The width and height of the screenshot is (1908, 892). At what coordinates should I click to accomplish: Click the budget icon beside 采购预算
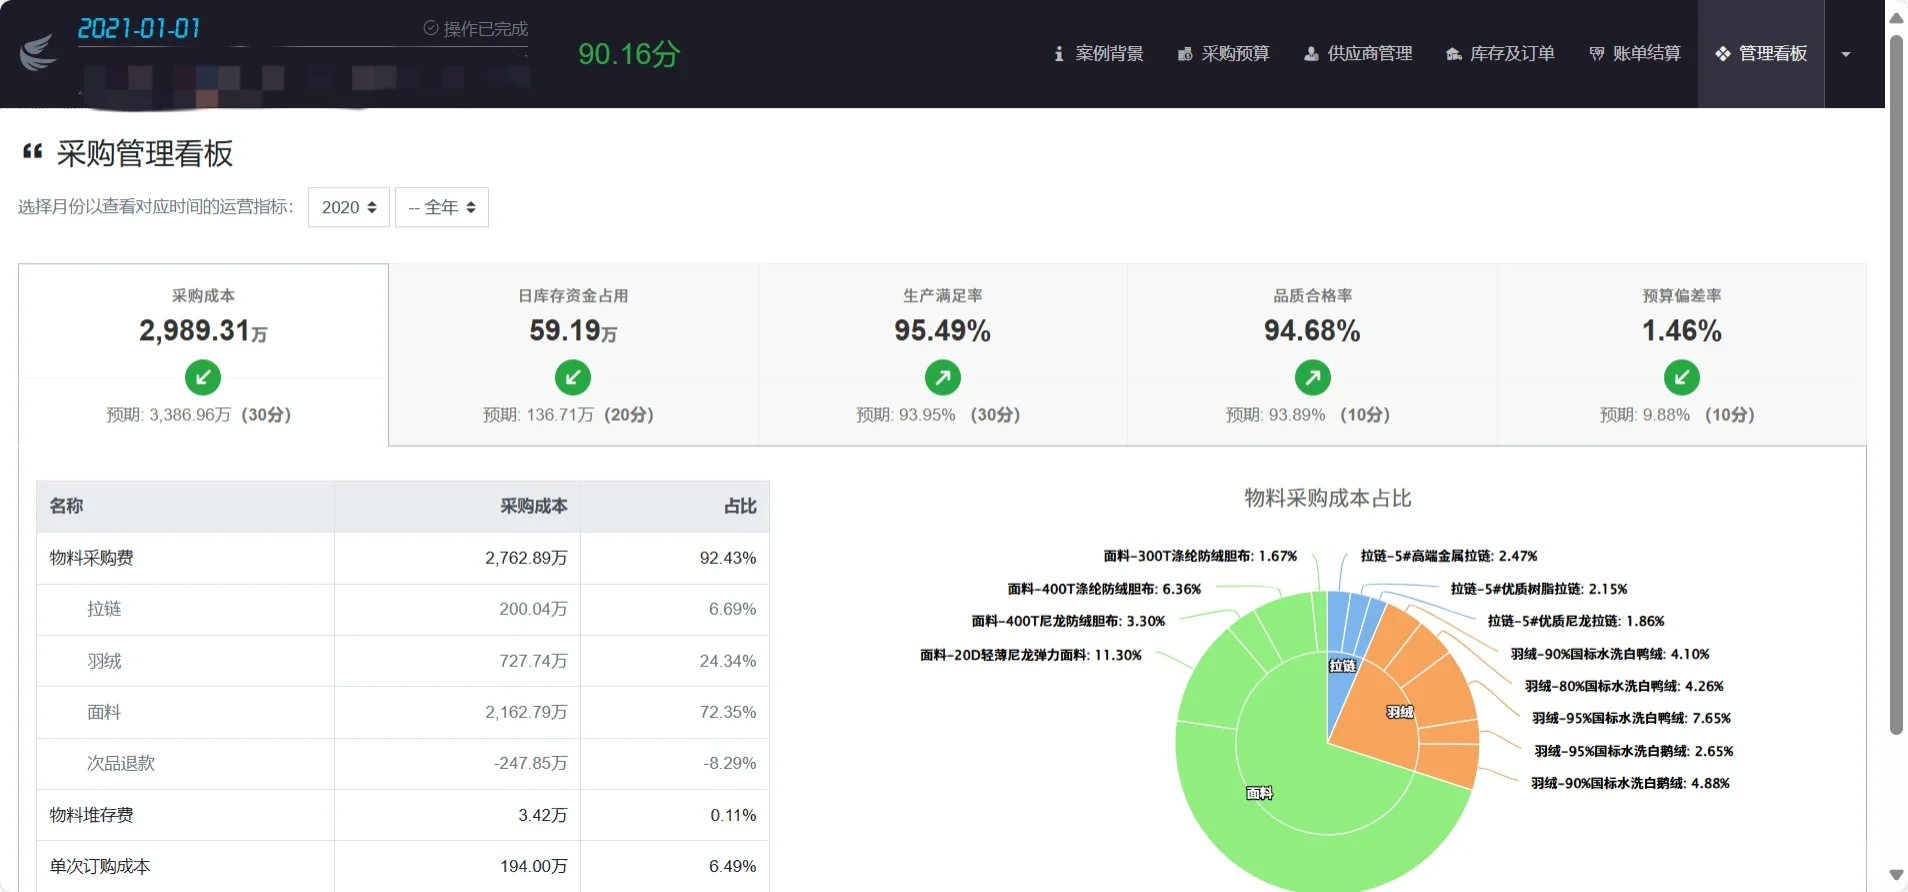point(1185,54)
